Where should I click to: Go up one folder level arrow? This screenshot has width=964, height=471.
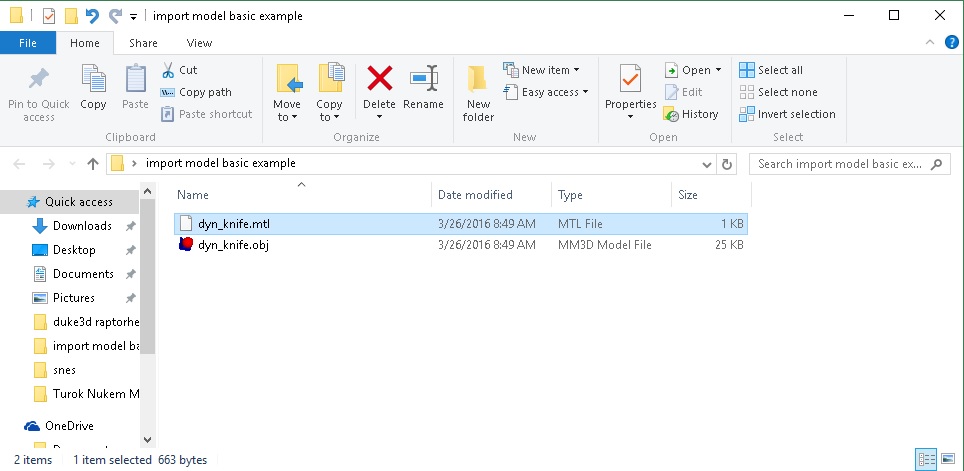pos(93,163)
